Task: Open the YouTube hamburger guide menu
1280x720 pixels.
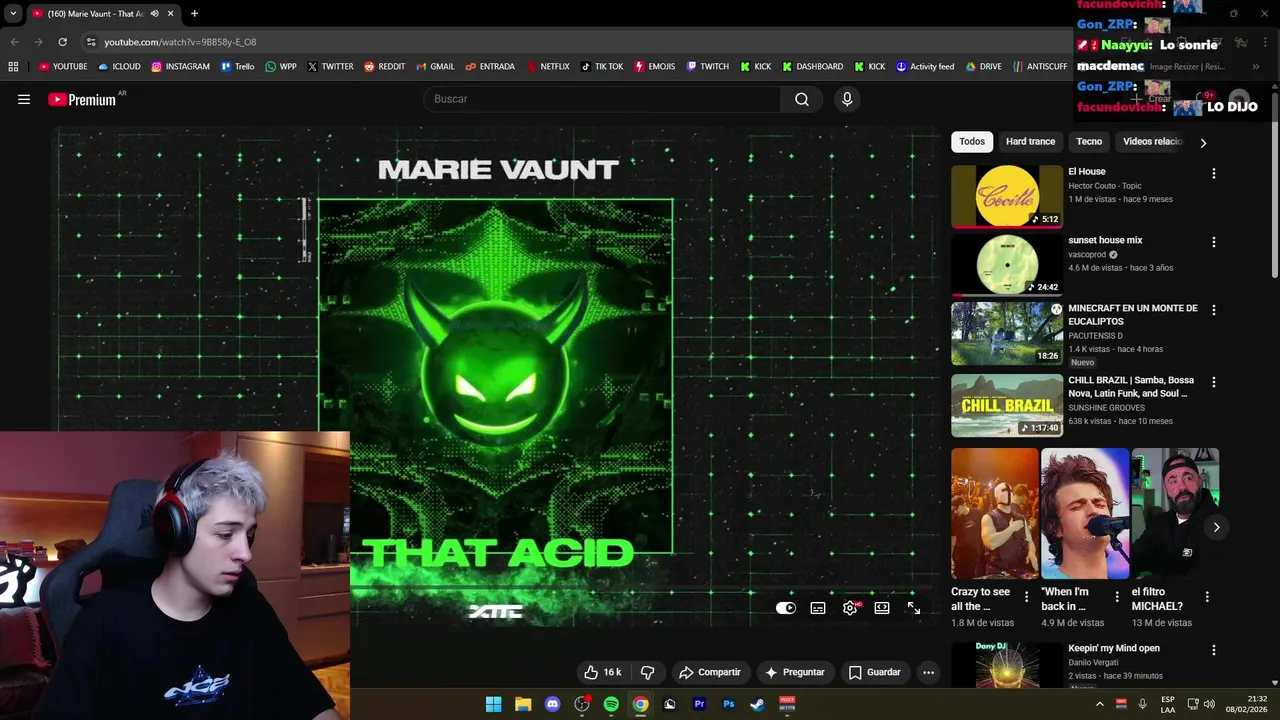Action: pyautogui.click(x=24, y=99)
